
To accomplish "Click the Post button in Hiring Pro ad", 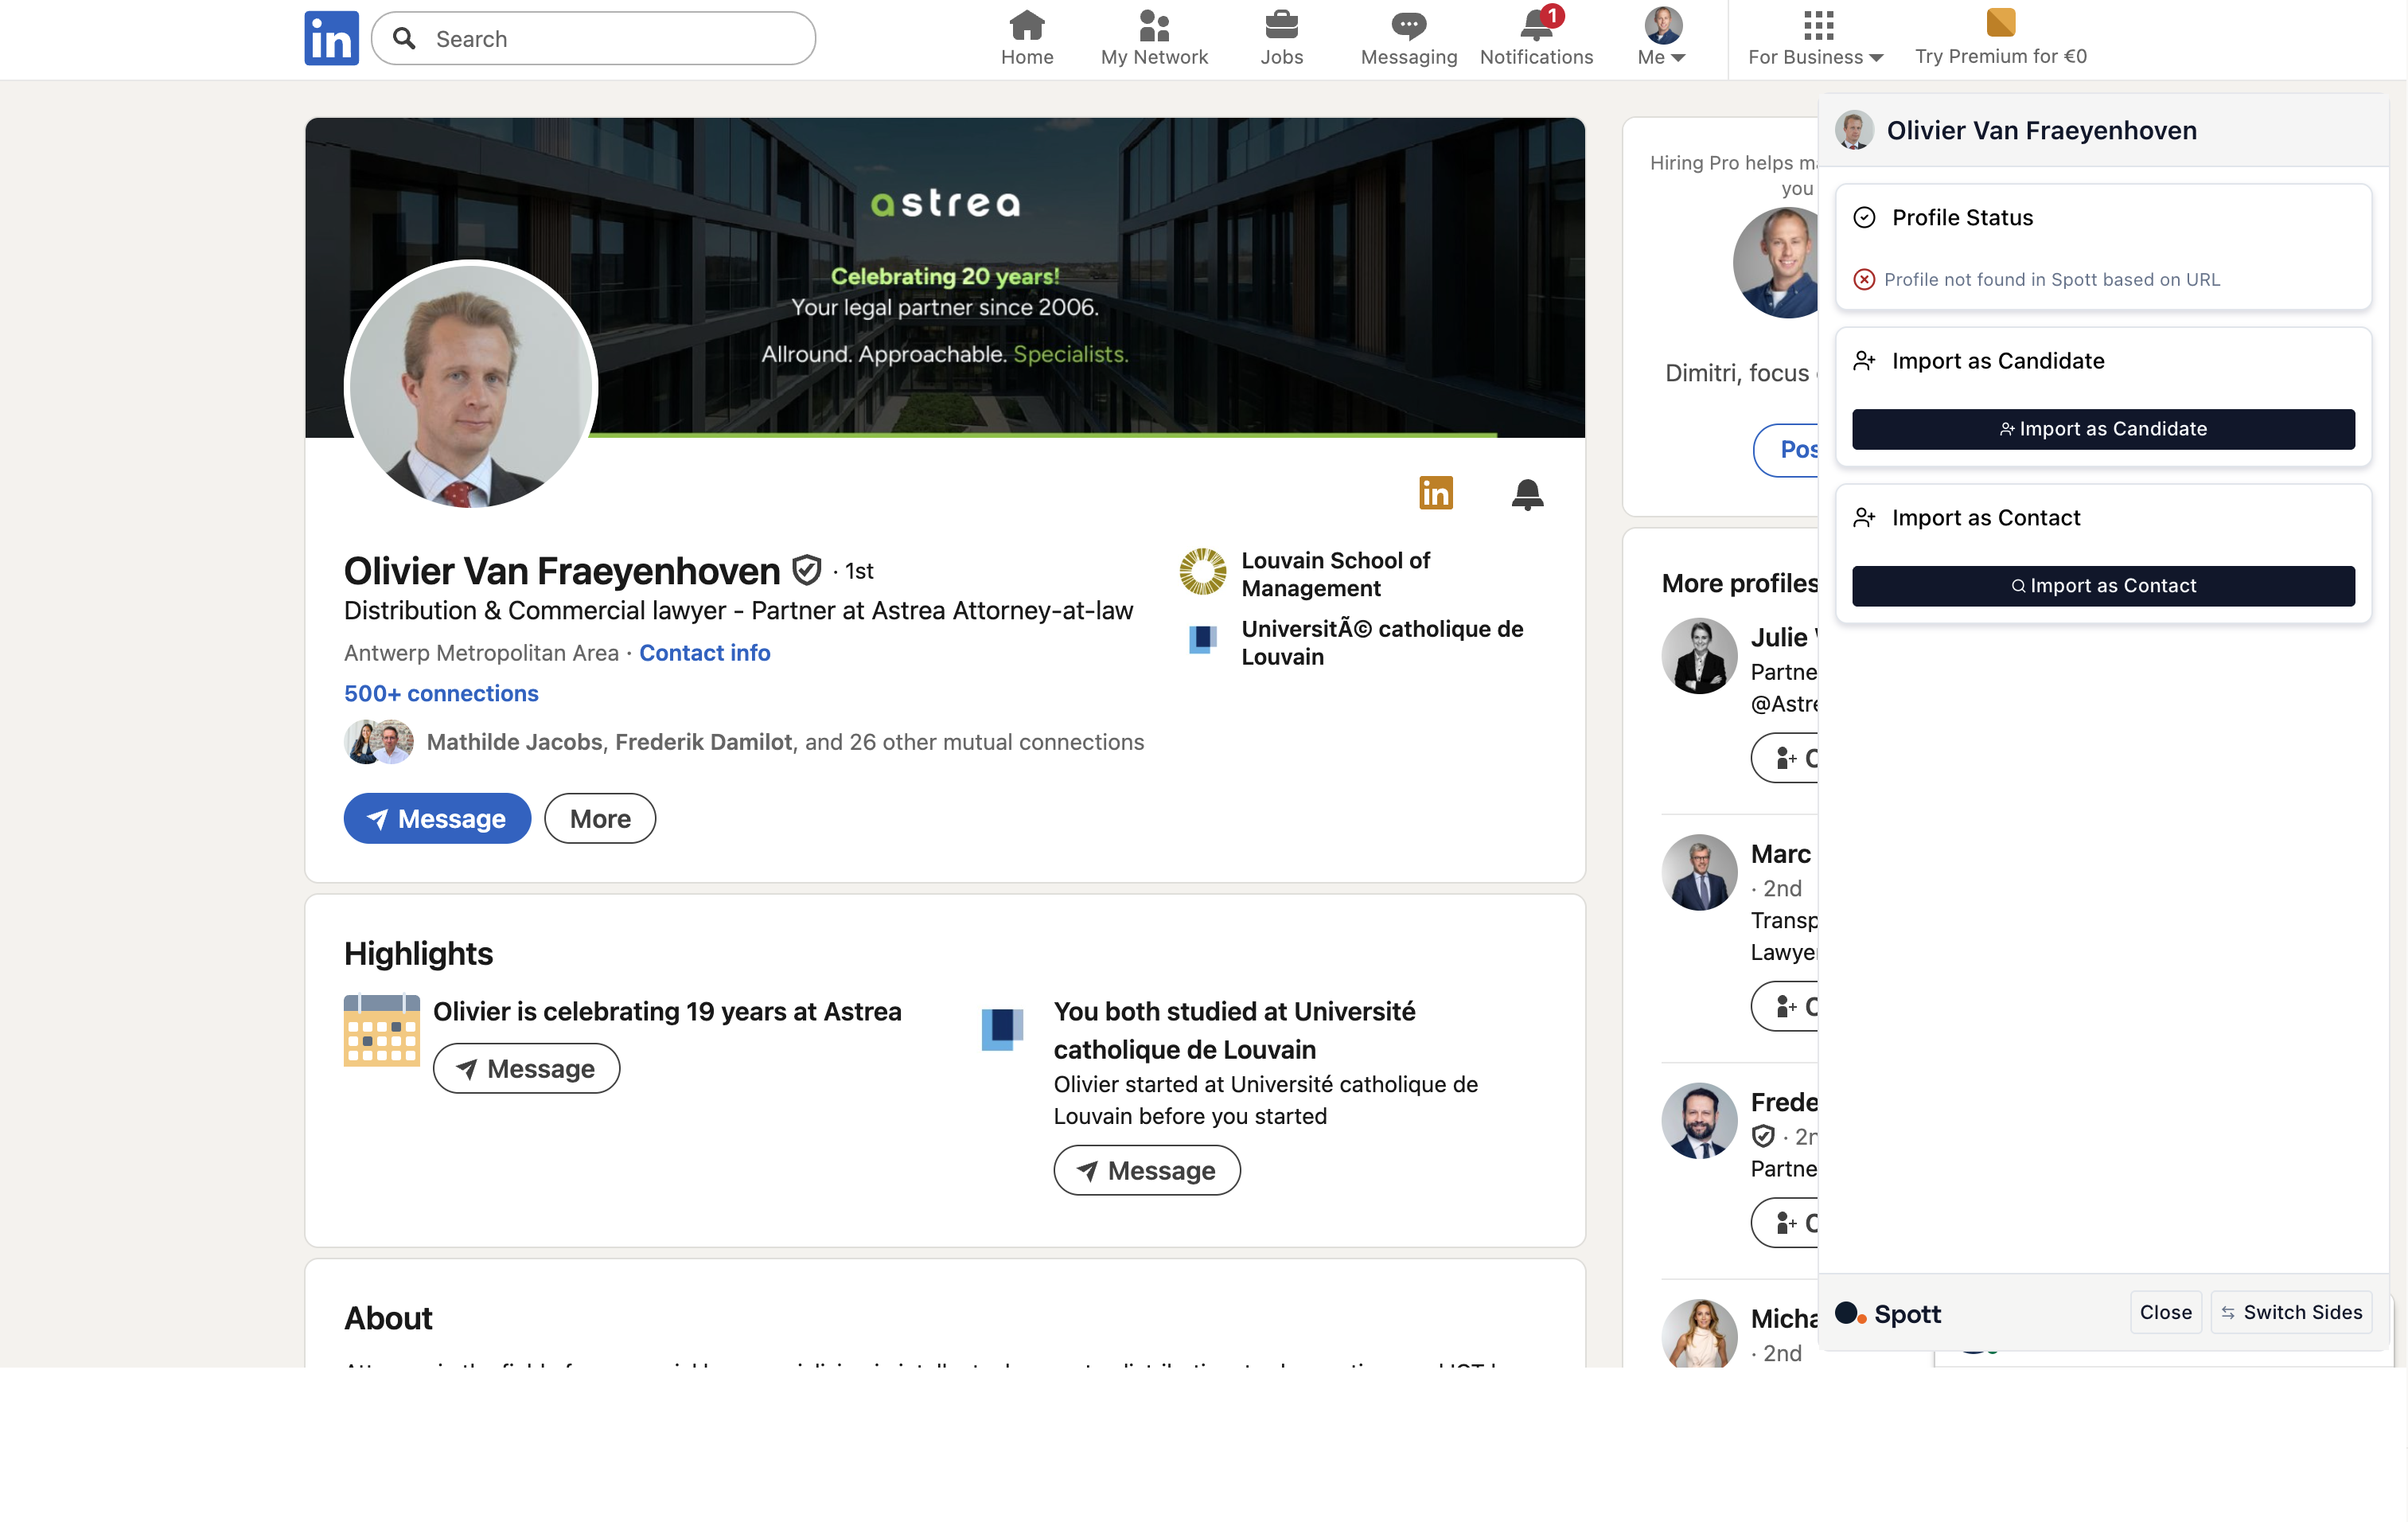I will (1786, 450).
